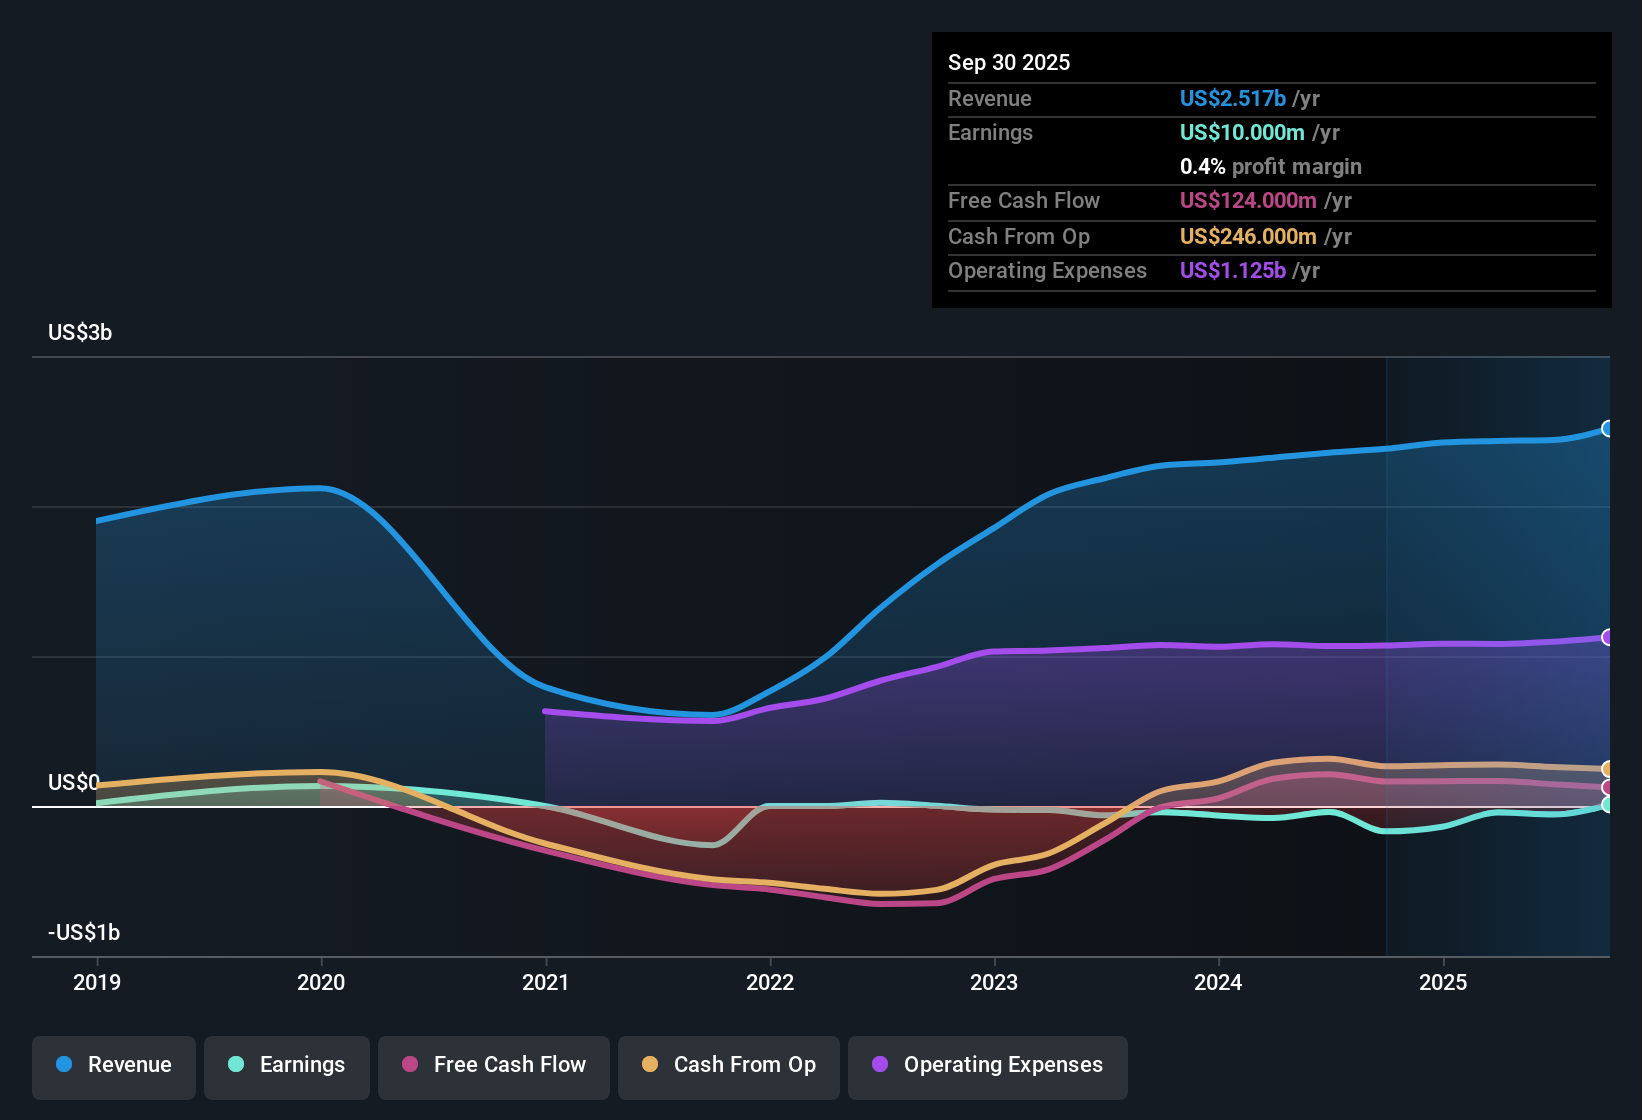Select the 2025 tick on timeline

coord(1443,983)
